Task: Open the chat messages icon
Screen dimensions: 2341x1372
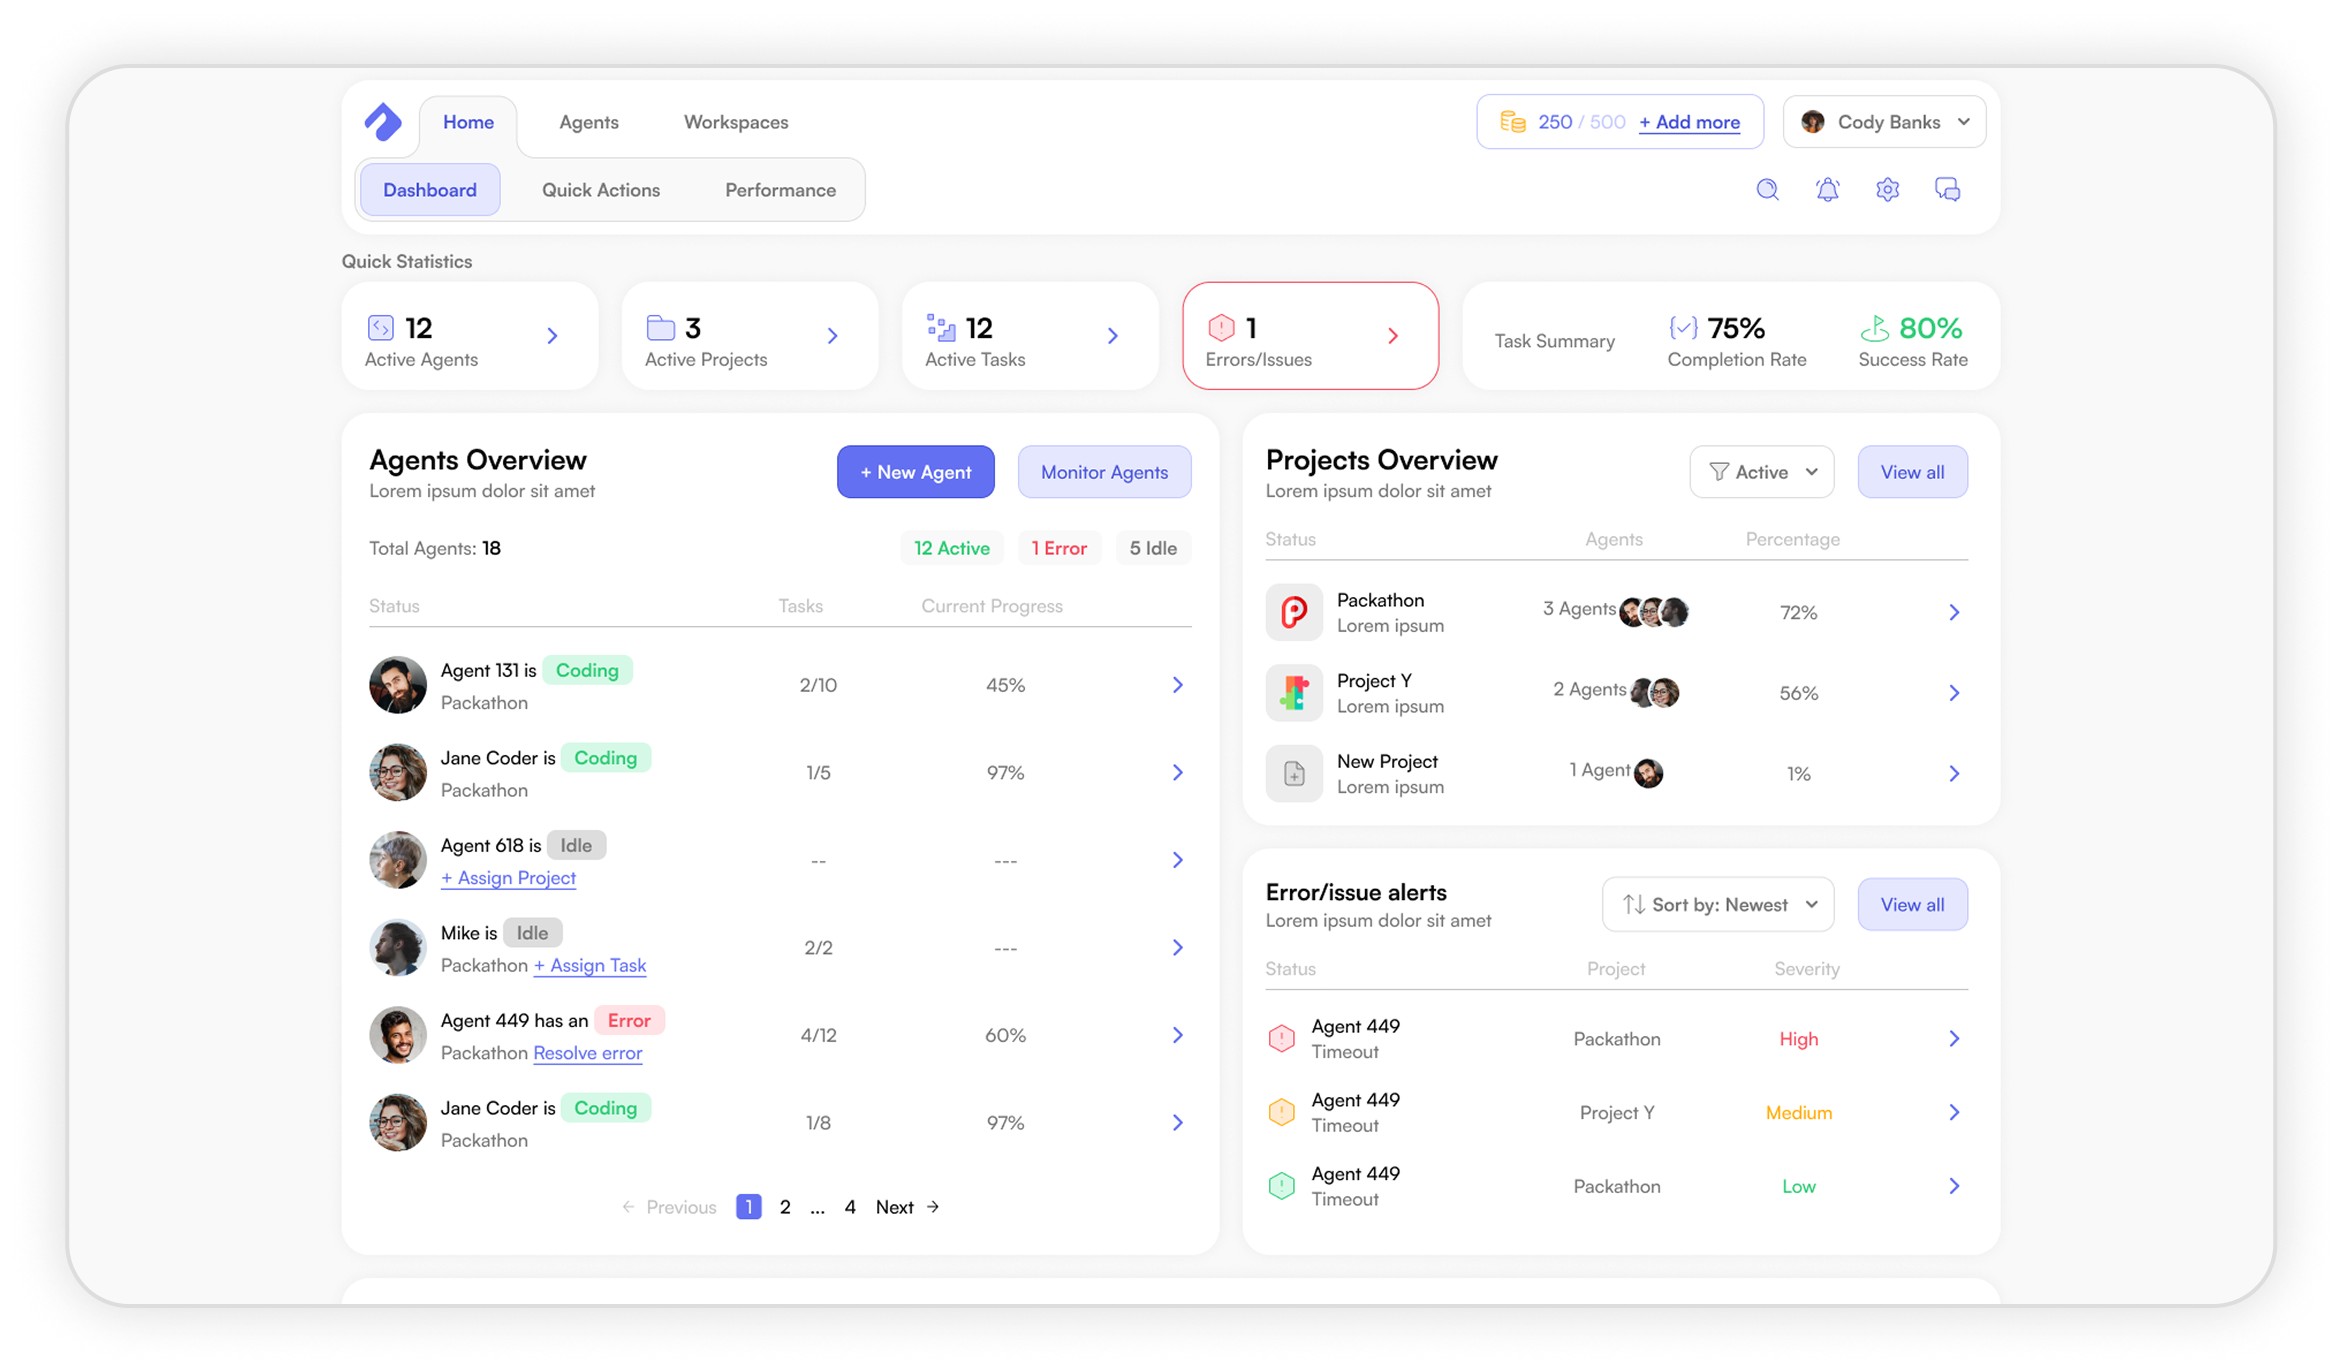Action: click(x=1948, y=189)
